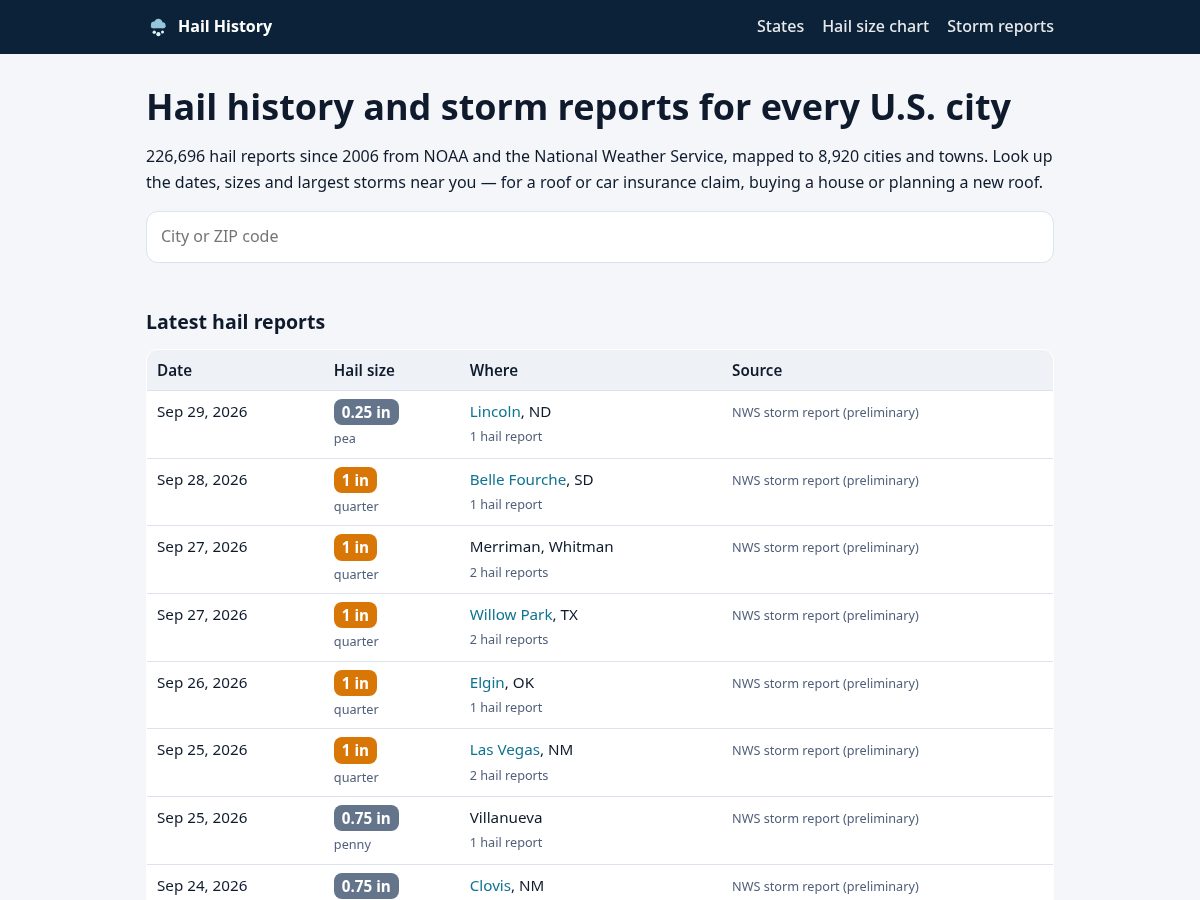Click the NWS storm report source for Elgin
The width and height of the screenshot is (1200, 900).
click(x=825, y=683)
